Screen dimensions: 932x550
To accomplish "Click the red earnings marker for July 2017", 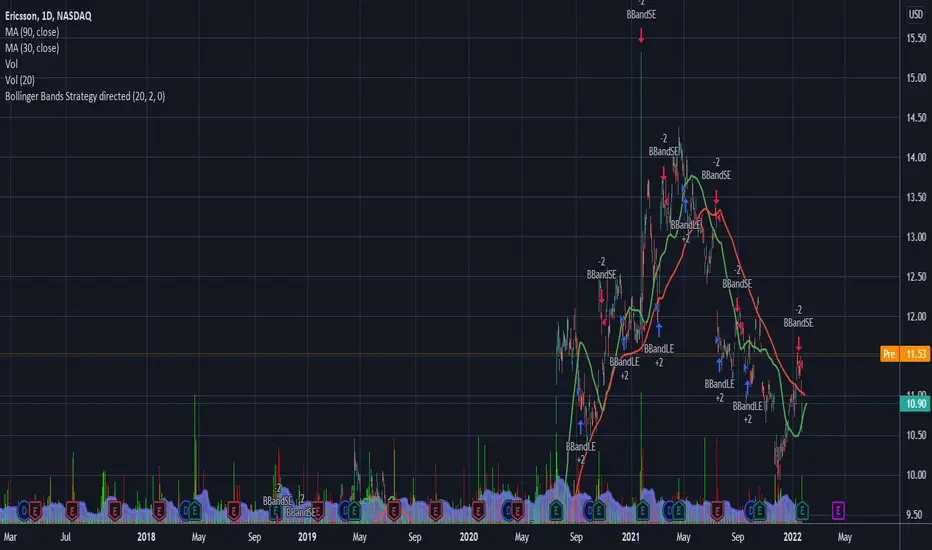I will (x=73, y=510).
